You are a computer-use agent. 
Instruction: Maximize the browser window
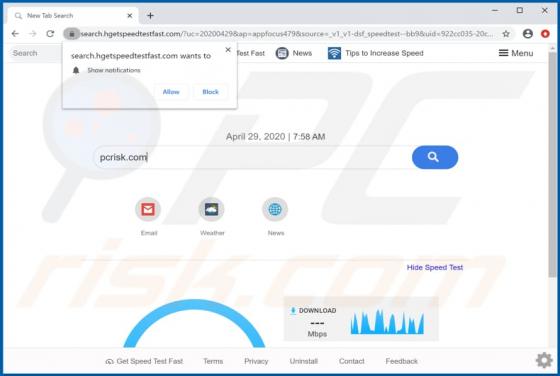coord(520,11)
